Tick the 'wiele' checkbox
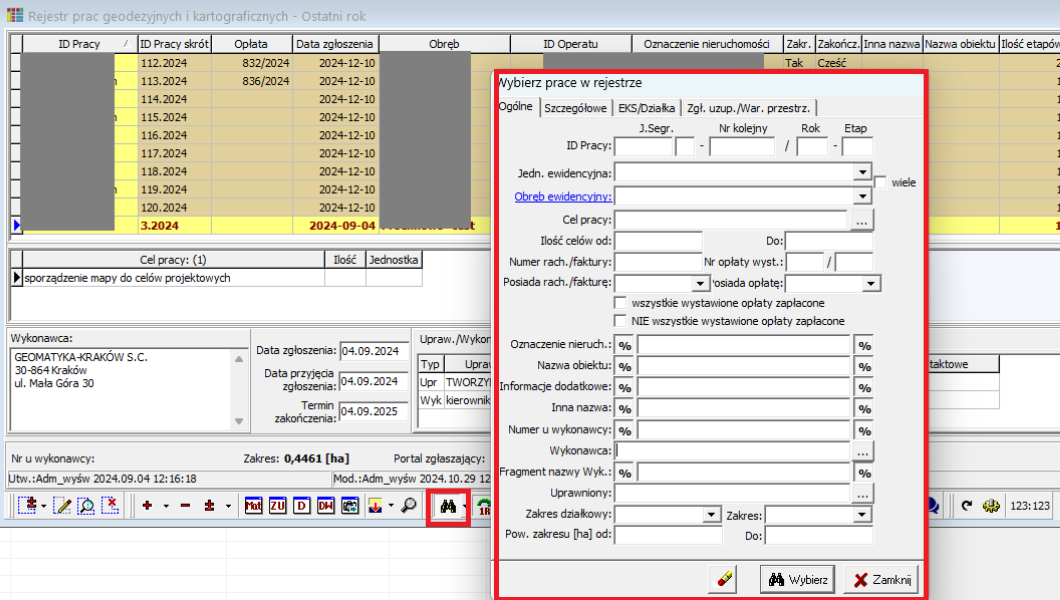 [x=881, y=182]
